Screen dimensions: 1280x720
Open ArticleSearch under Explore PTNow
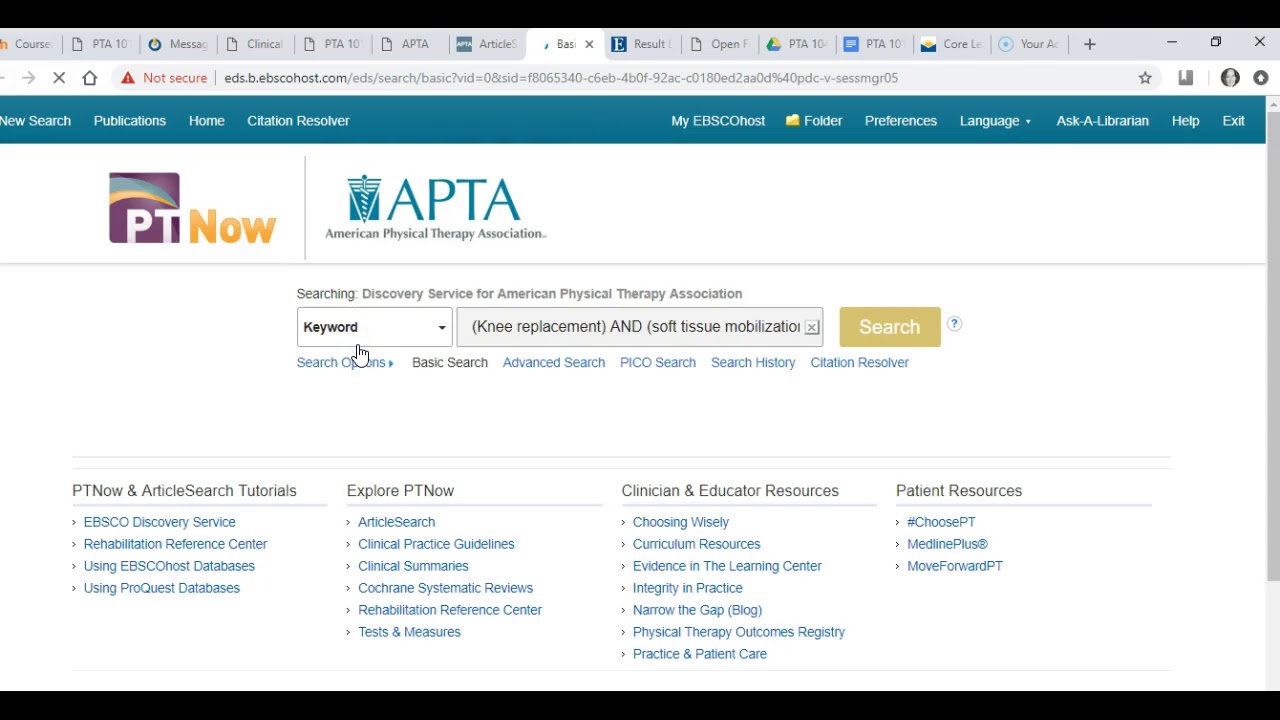pos(397,522)
